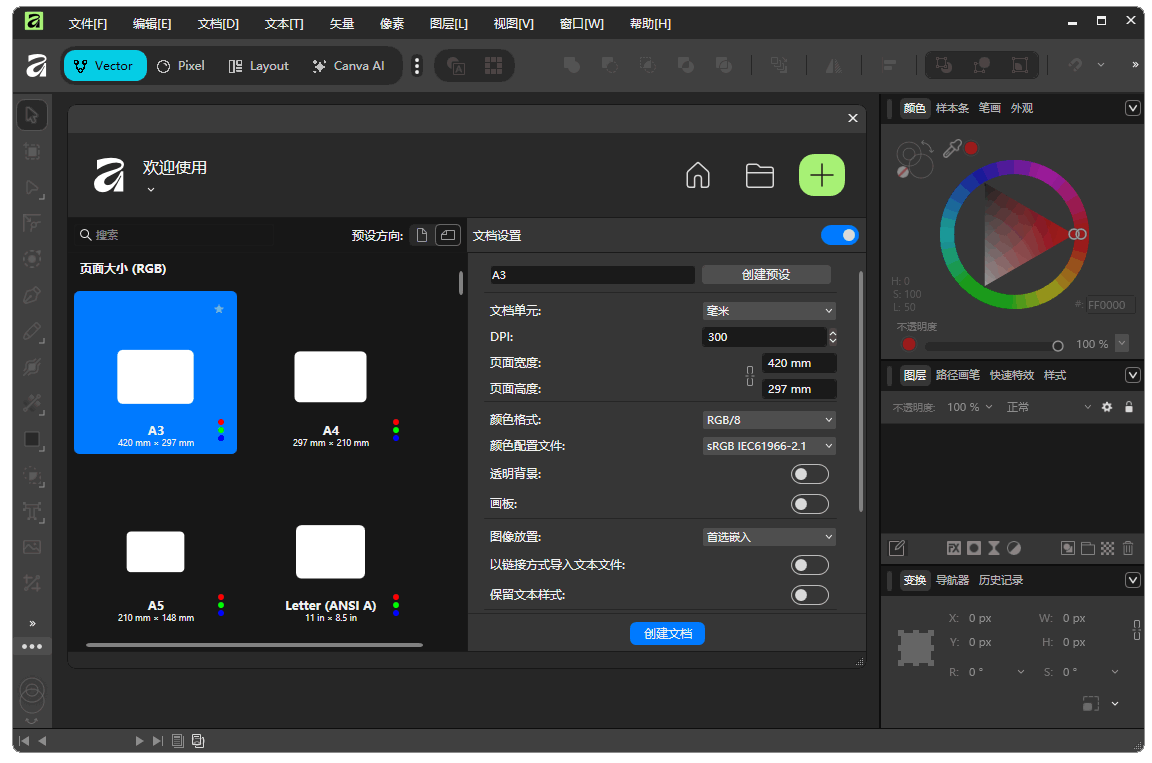Viewport: 1152px width, 763px height.
Task: Expand the 颜色格式 dropdown
Action: tap(768, 420)
